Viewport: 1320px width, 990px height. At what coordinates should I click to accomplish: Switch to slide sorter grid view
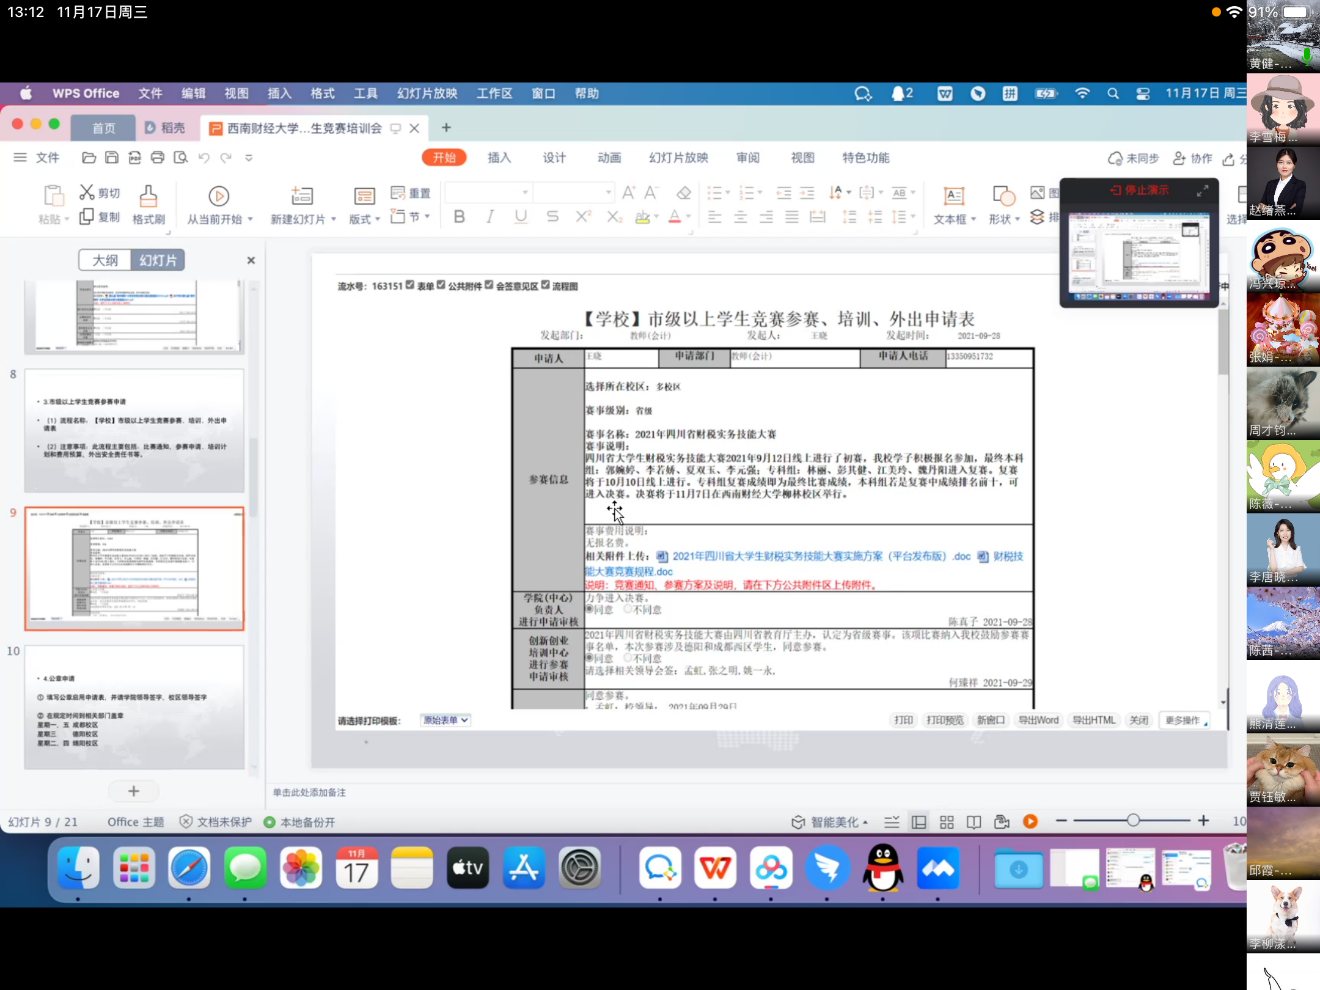coord(947,822)
